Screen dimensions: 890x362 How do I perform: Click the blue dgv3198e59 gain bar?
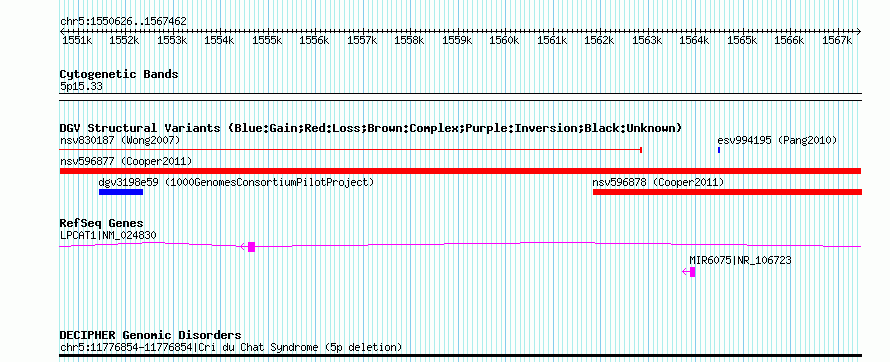(x=121, y=192)
